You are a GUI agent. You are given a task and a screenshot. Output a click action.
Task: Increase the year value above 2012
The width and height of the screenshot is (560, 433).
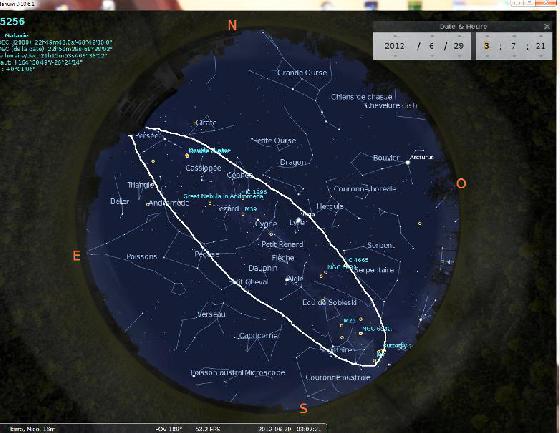click(395, 36)
